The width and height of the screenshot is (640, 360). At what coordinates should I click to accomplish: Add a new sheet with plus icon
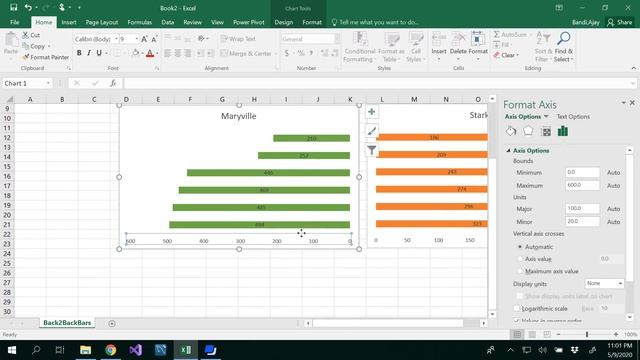[112, 323]
